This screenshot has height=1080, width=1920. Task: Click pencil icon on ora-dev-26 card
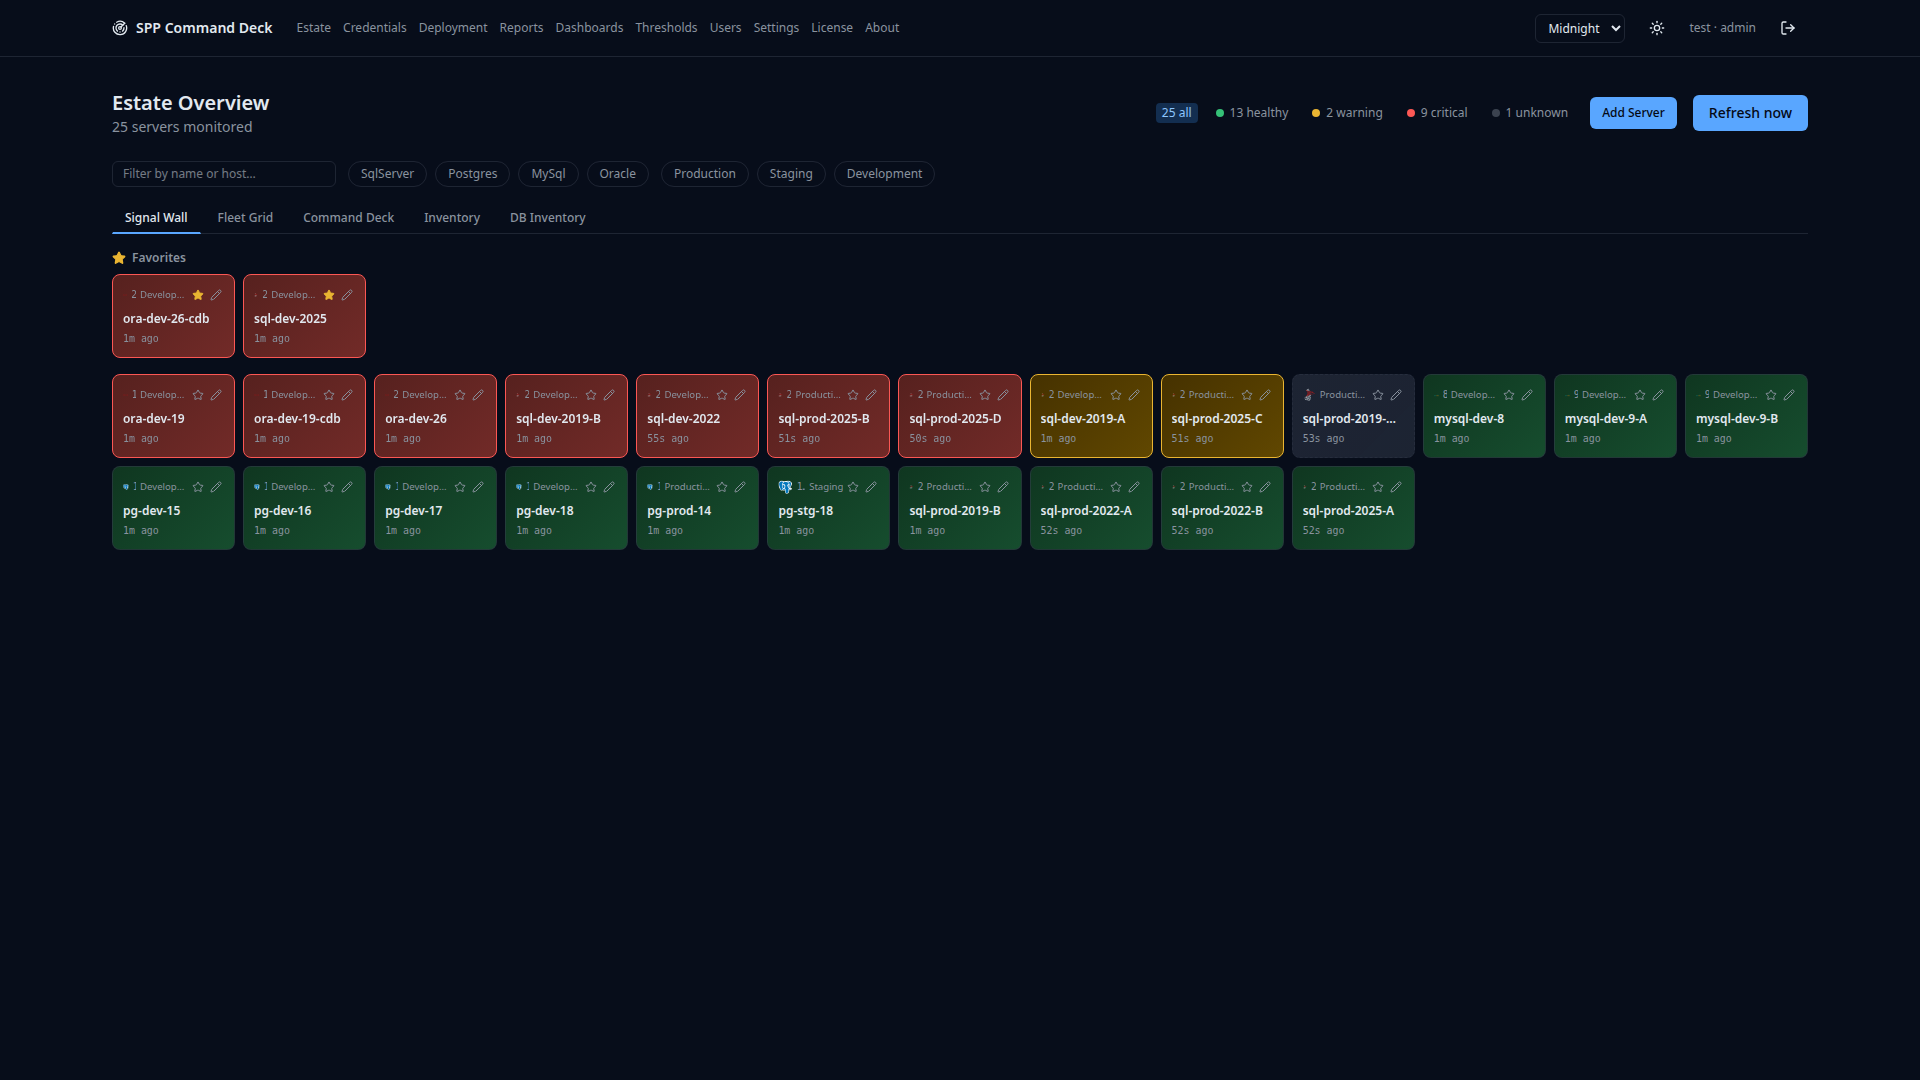pos(478,395)
